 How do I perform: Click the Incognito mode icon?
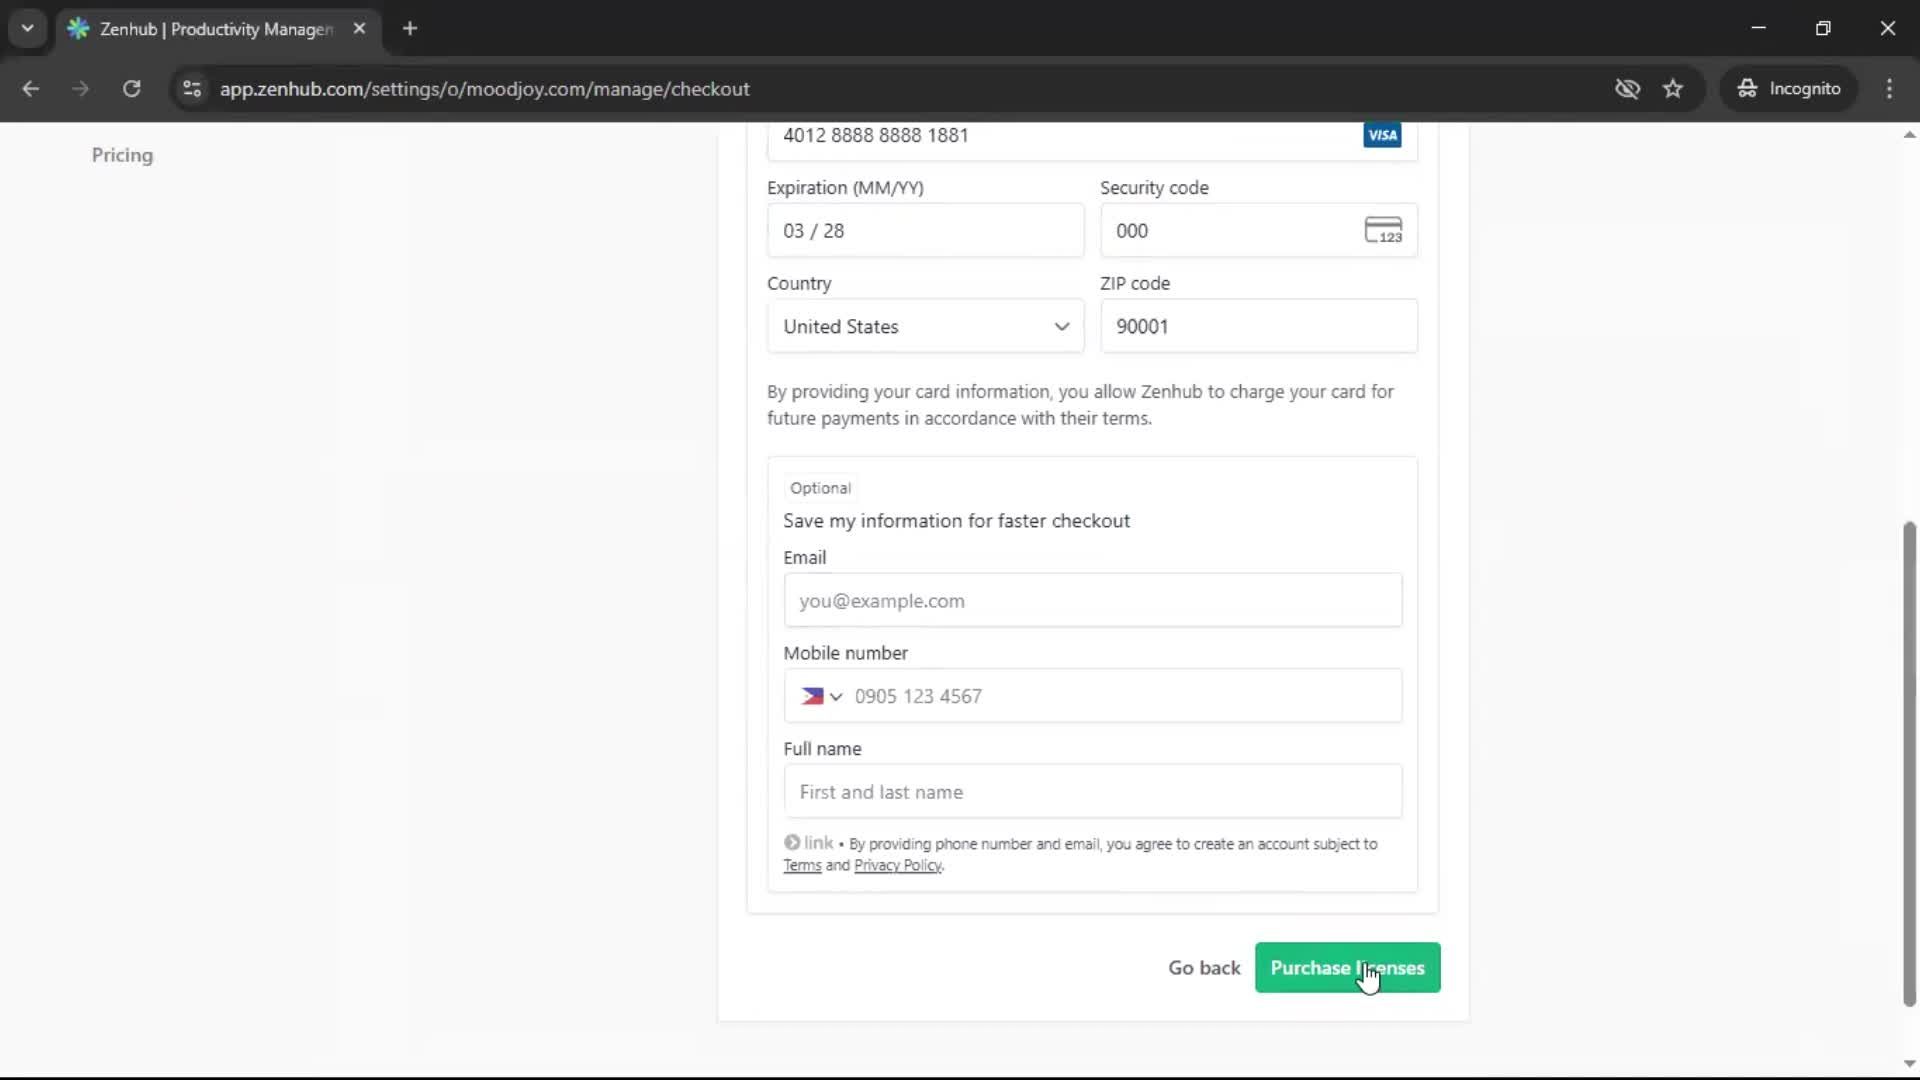pyautogui.click(x=1746, y=88)
